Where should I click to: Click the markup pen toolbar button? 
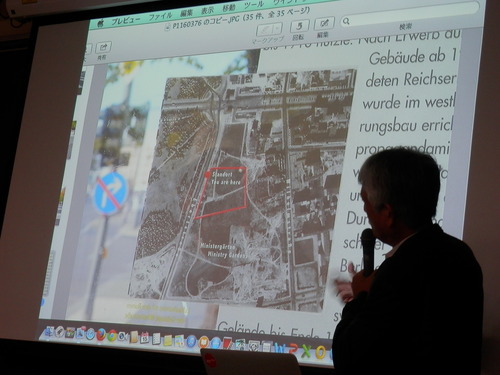(x=266, y=29)
